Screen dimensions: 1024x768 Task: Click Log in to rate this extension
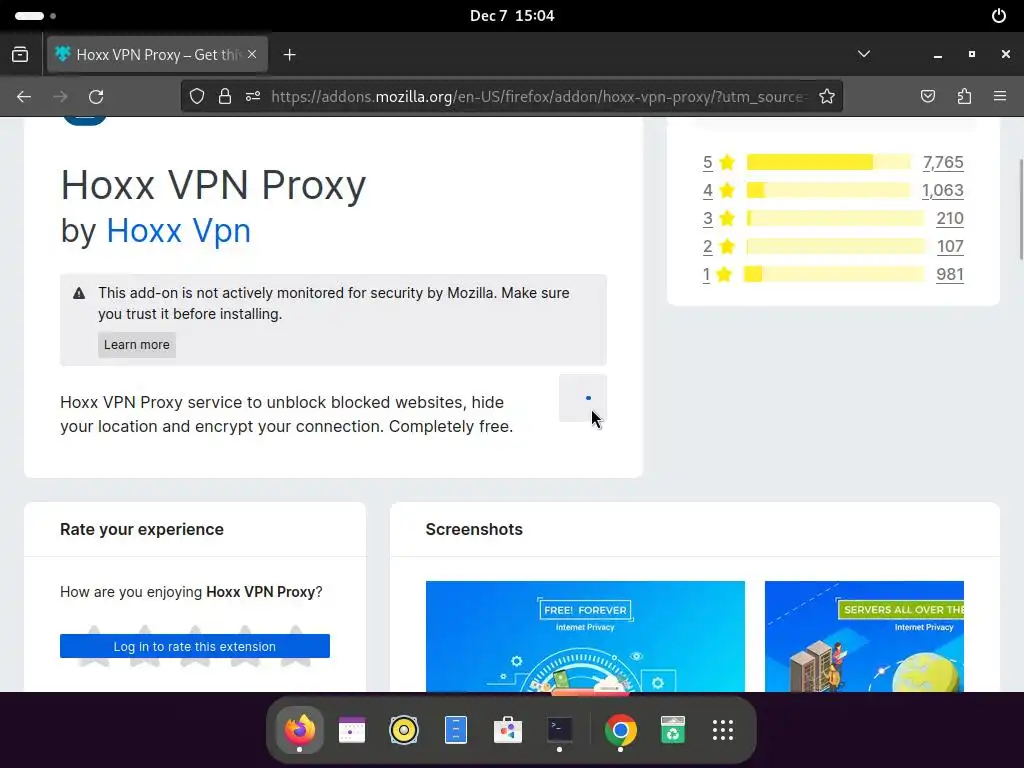pyautogui.click(x=195, y=647)
